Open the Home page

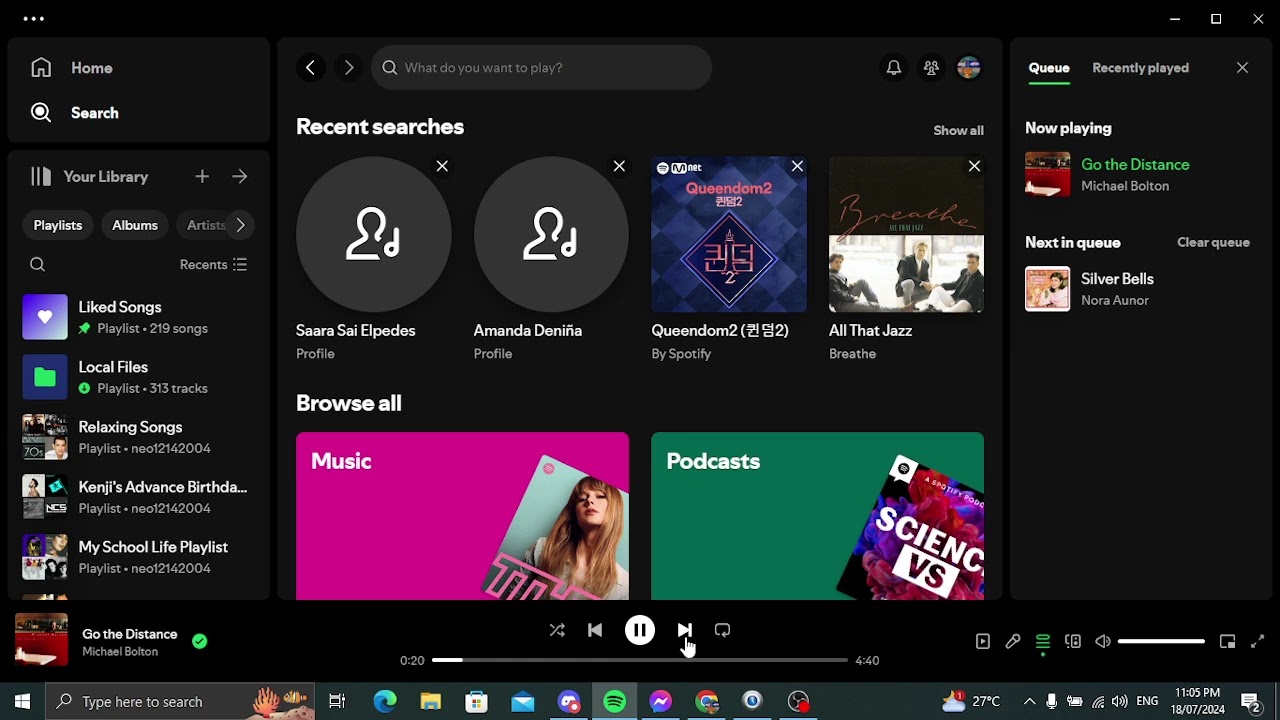click(72, 68)
